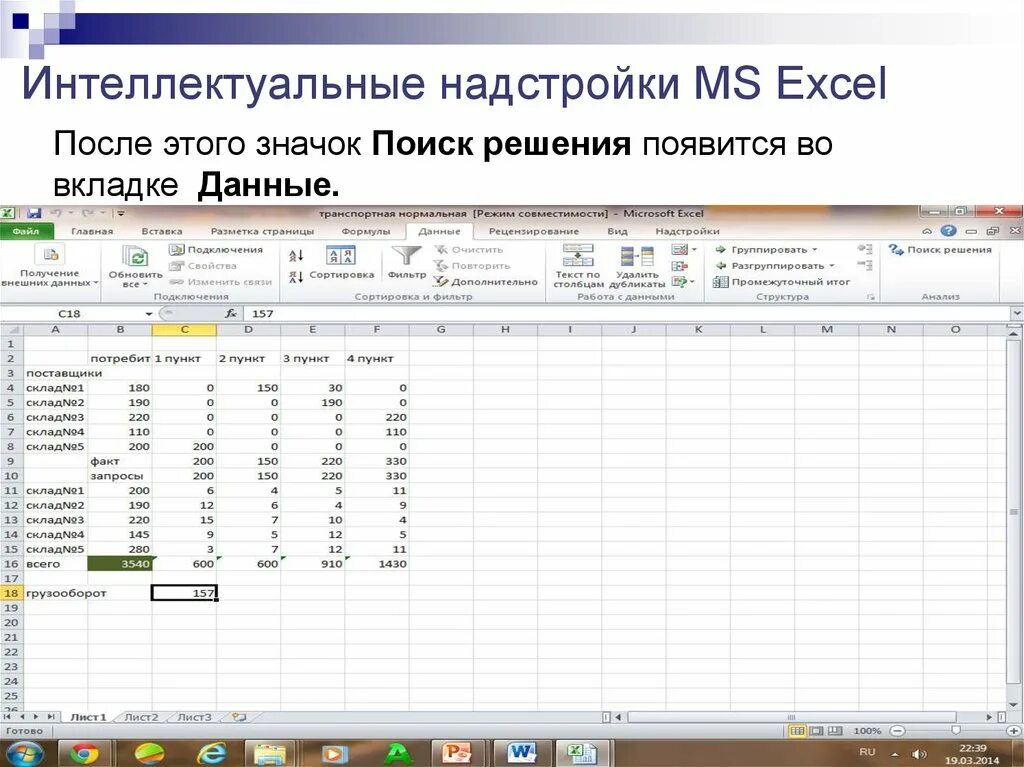Click Reapply filter (Повторить)

(x=472, y=266)
